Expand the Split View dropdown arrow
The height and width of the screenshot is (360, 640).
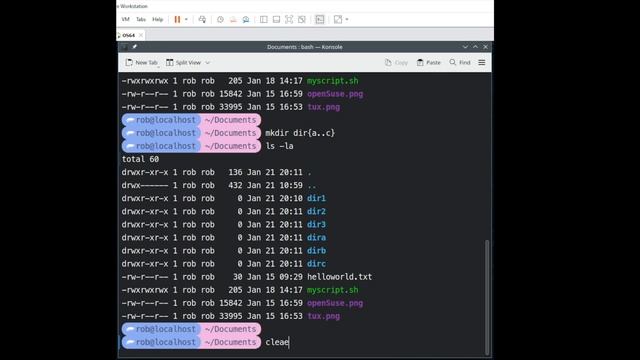point(207,63)
